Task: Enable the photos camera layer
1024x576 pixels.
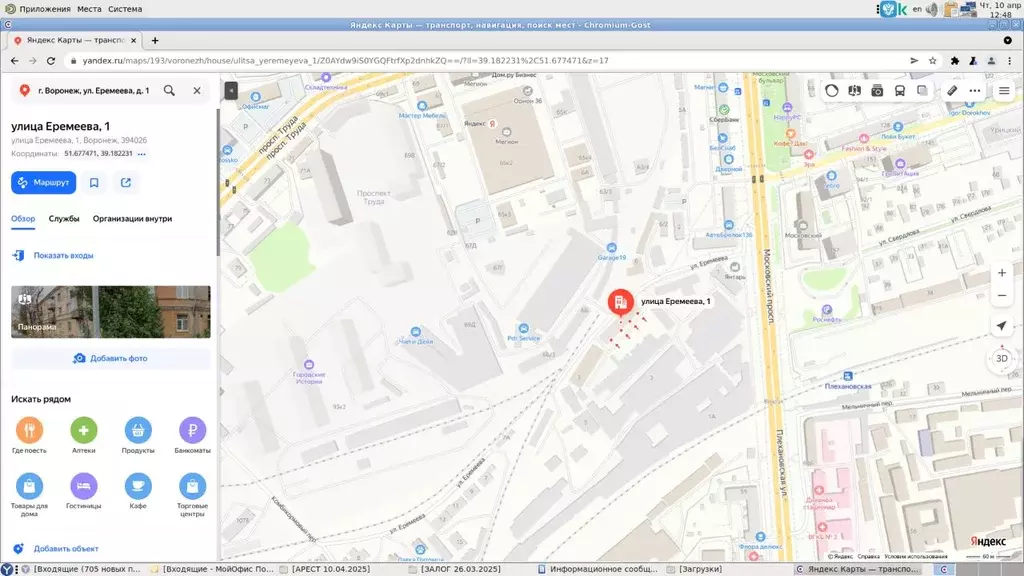Action: tap(877, 91)
